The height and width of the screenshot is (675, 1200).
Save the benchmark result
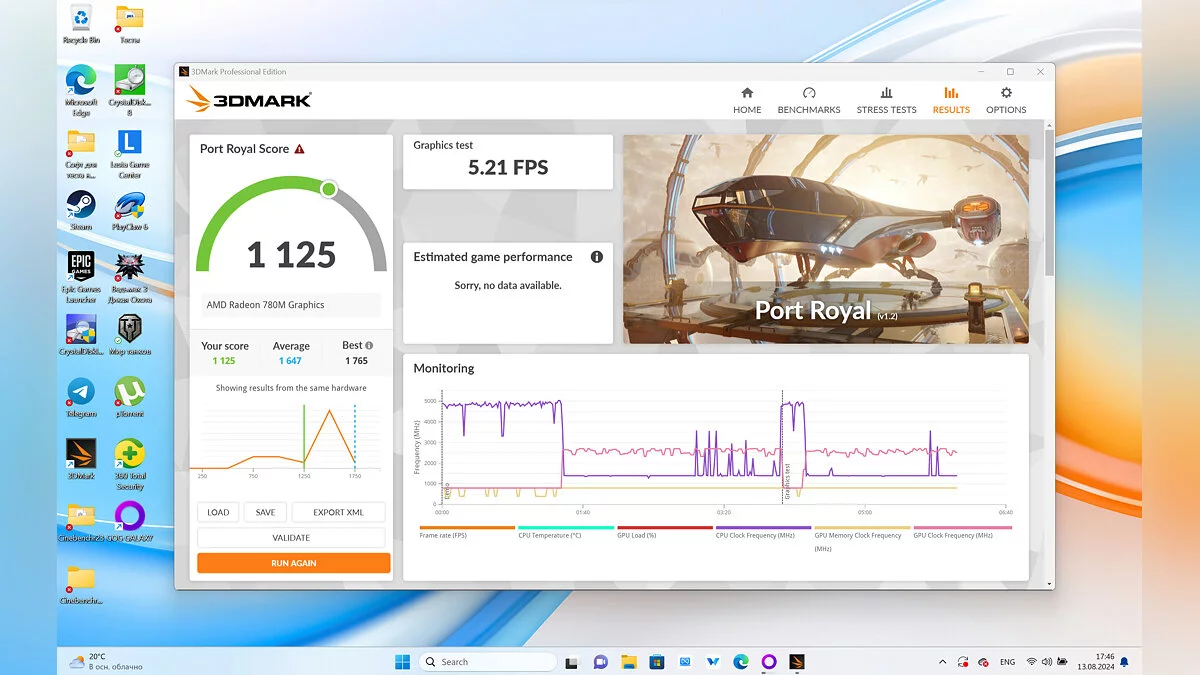tap(265, 512)
